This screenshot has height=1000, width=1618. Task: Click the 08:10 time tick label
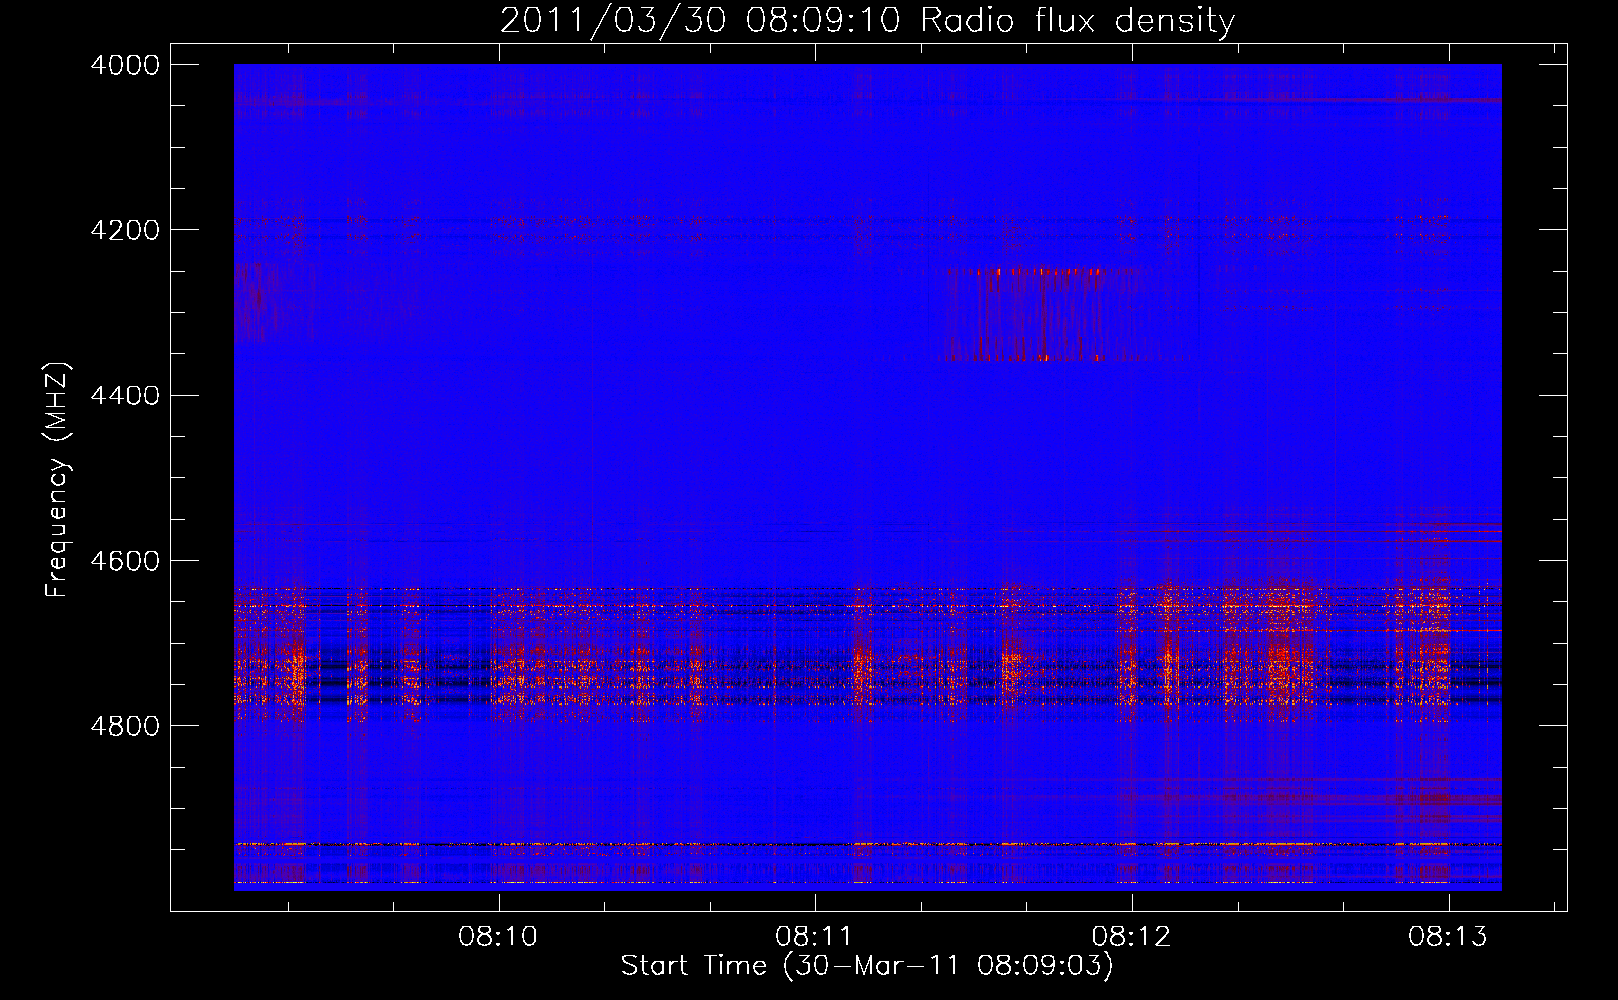(x=498, y=937)
